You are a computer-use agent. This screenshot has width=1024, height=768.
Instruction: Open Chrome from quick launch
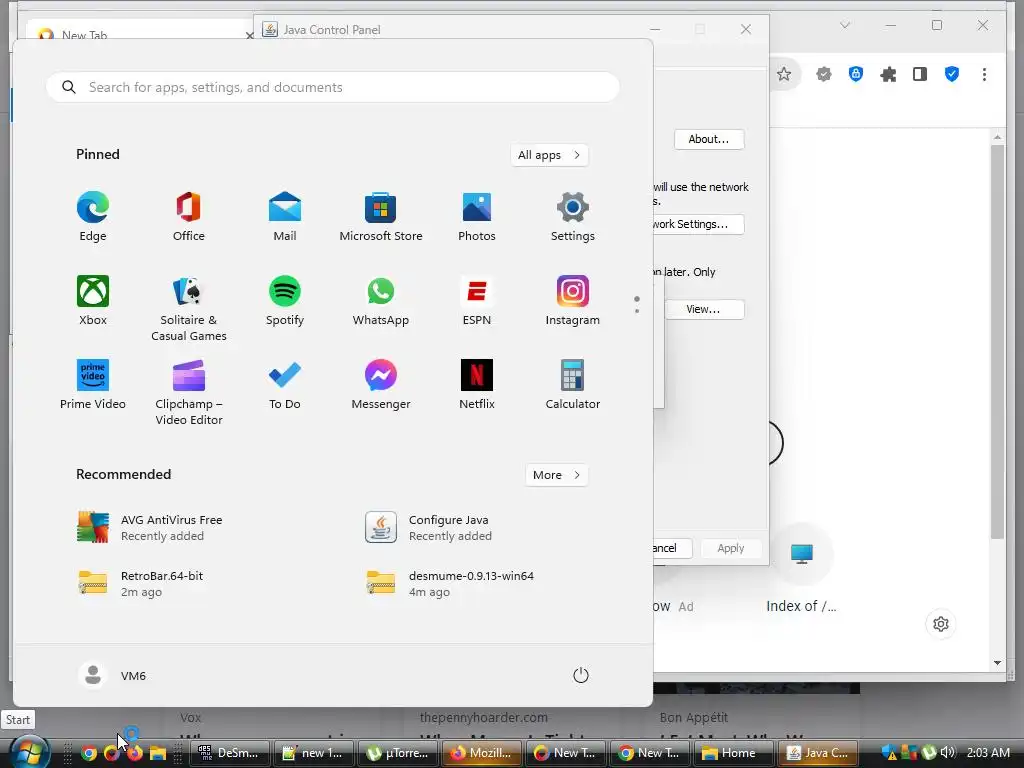point(89,753)
